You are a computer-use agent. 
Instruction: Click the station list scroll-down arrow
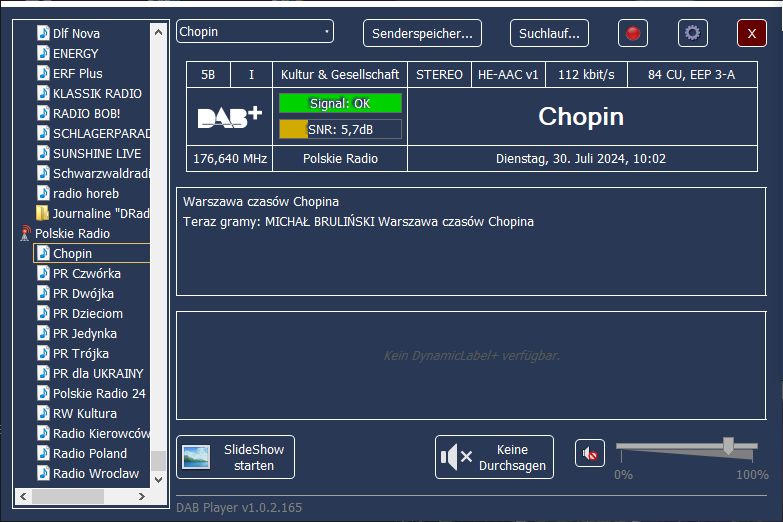[x=158, y=480]
